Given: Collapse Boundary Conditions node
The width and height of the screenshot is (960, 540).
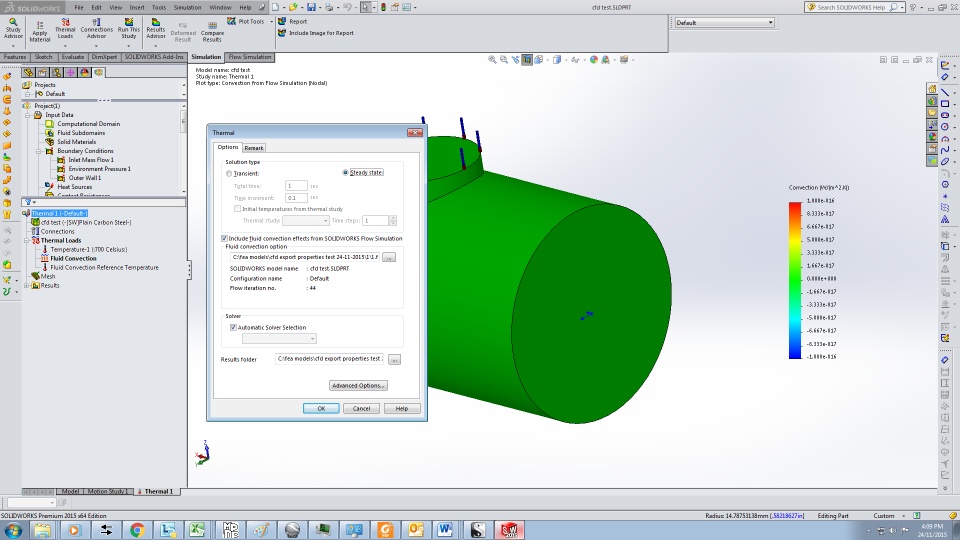Looking at the screenshot, I should click(39, 151).
